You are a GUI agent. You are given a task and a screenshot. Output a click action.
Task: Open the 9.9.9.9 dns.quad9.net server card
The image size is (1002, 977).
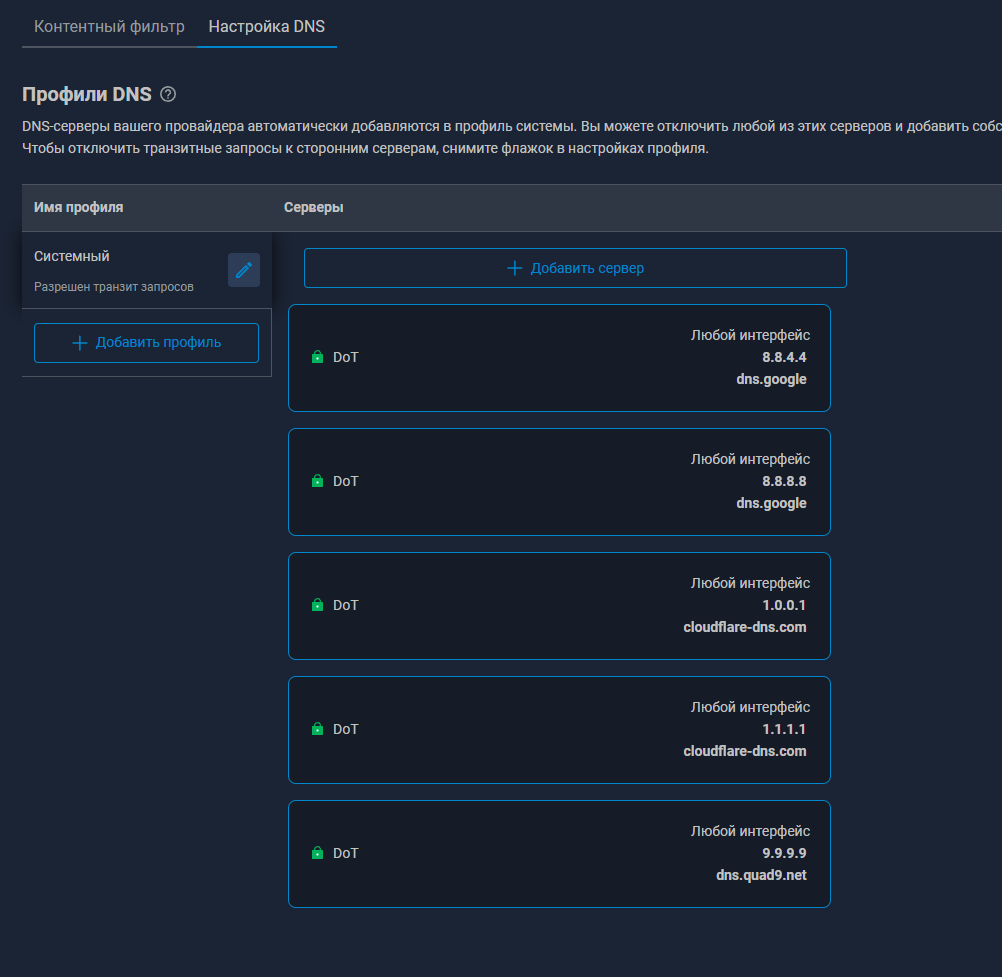click(x=559, y=854)
